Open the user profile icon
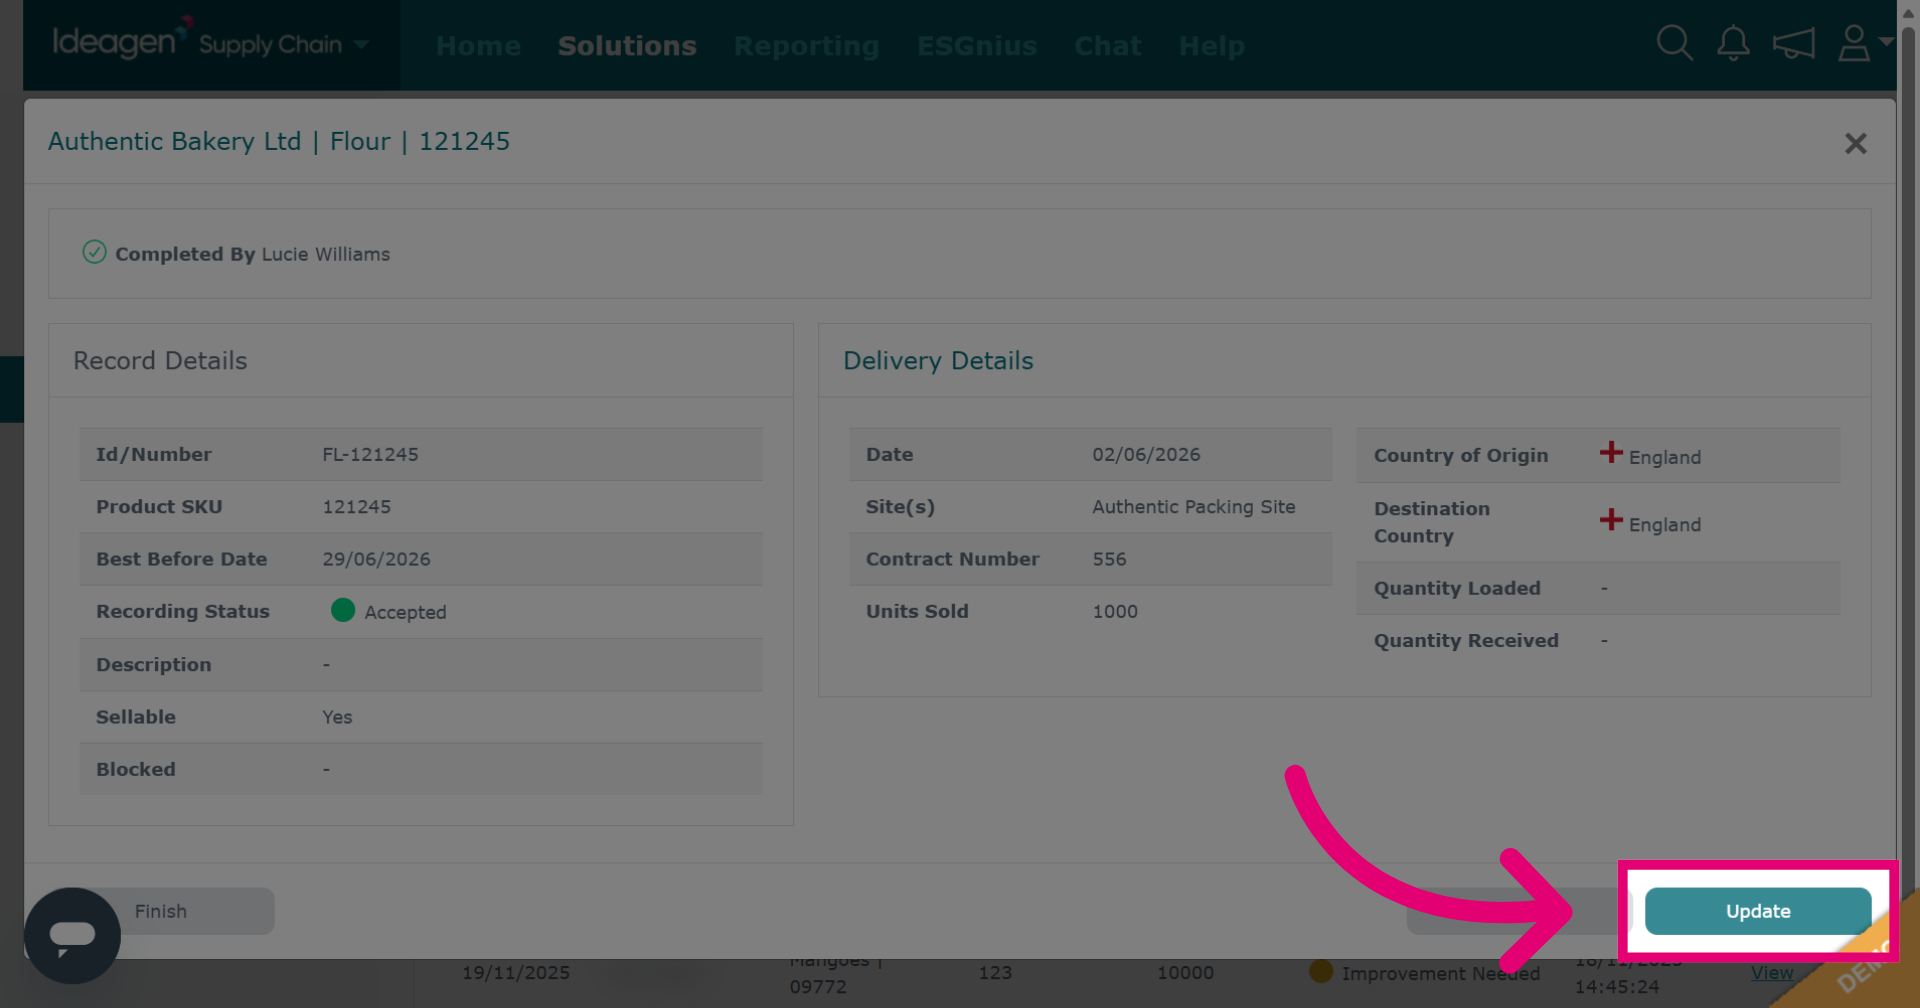The image size is (1920, 1008). click(x=1854, y=44)
